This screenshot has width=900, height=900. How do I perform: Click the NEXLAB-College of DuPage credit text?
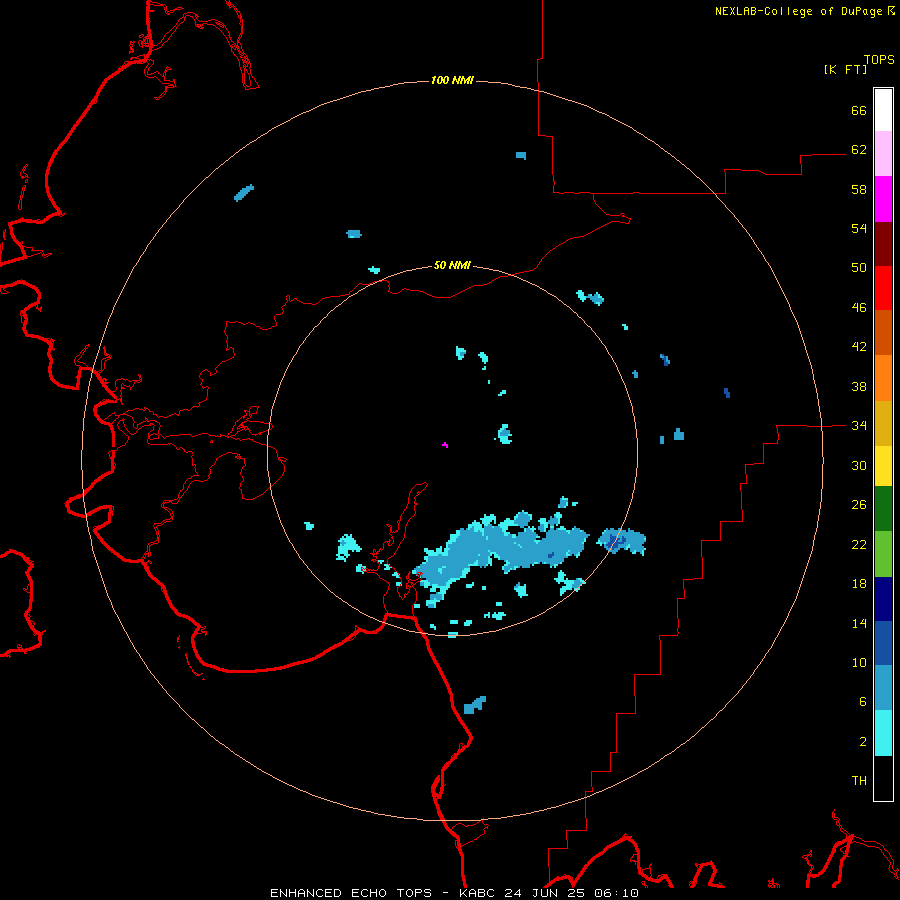tap(798, 11)
